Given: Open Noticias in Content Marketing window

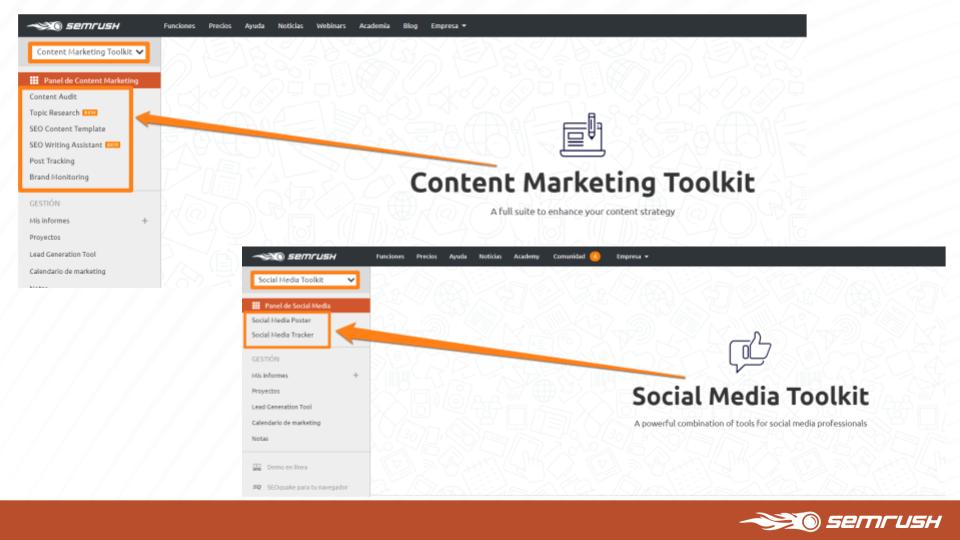Looking at the screenshot, I should coord(290,26).
